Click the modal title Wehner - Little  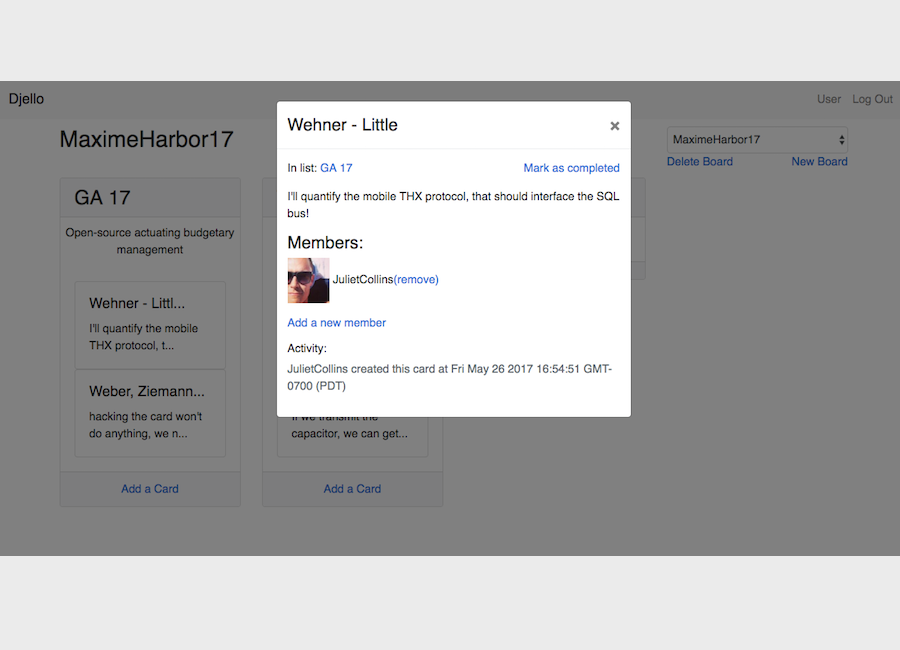[x=342, y=125]
